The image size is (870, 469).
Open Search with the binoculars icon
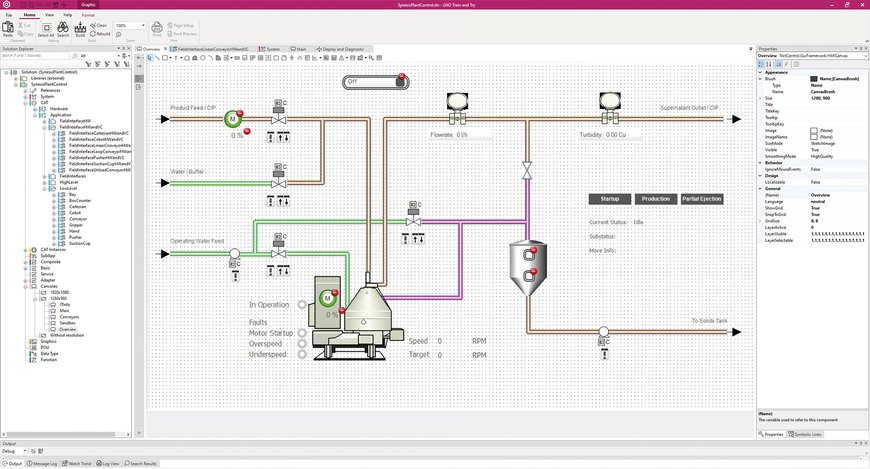(63, 27)
